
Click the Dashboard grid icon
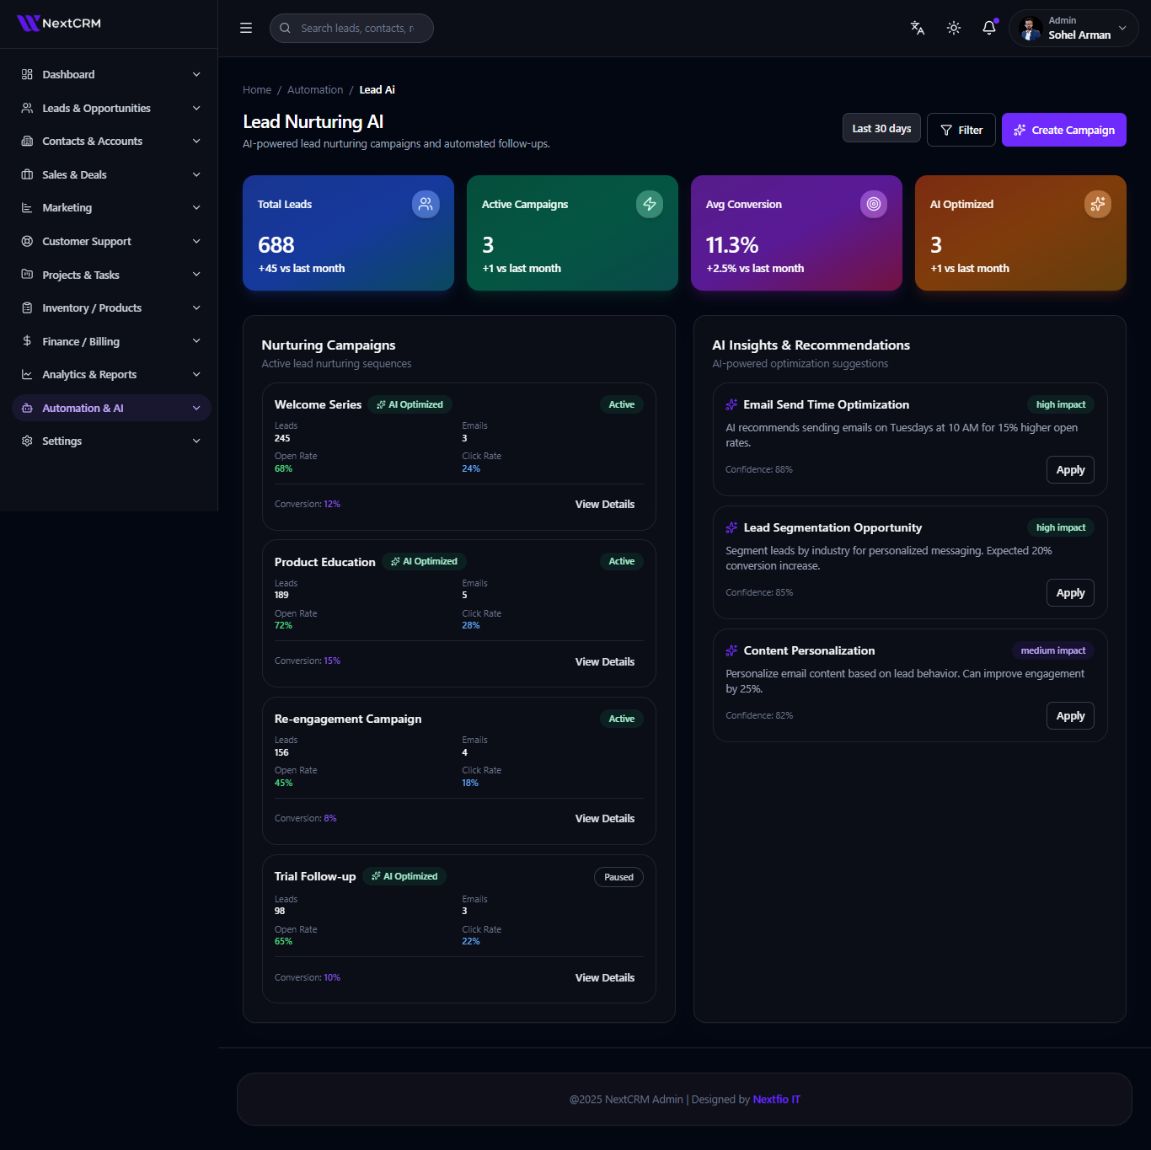(27, 74)
